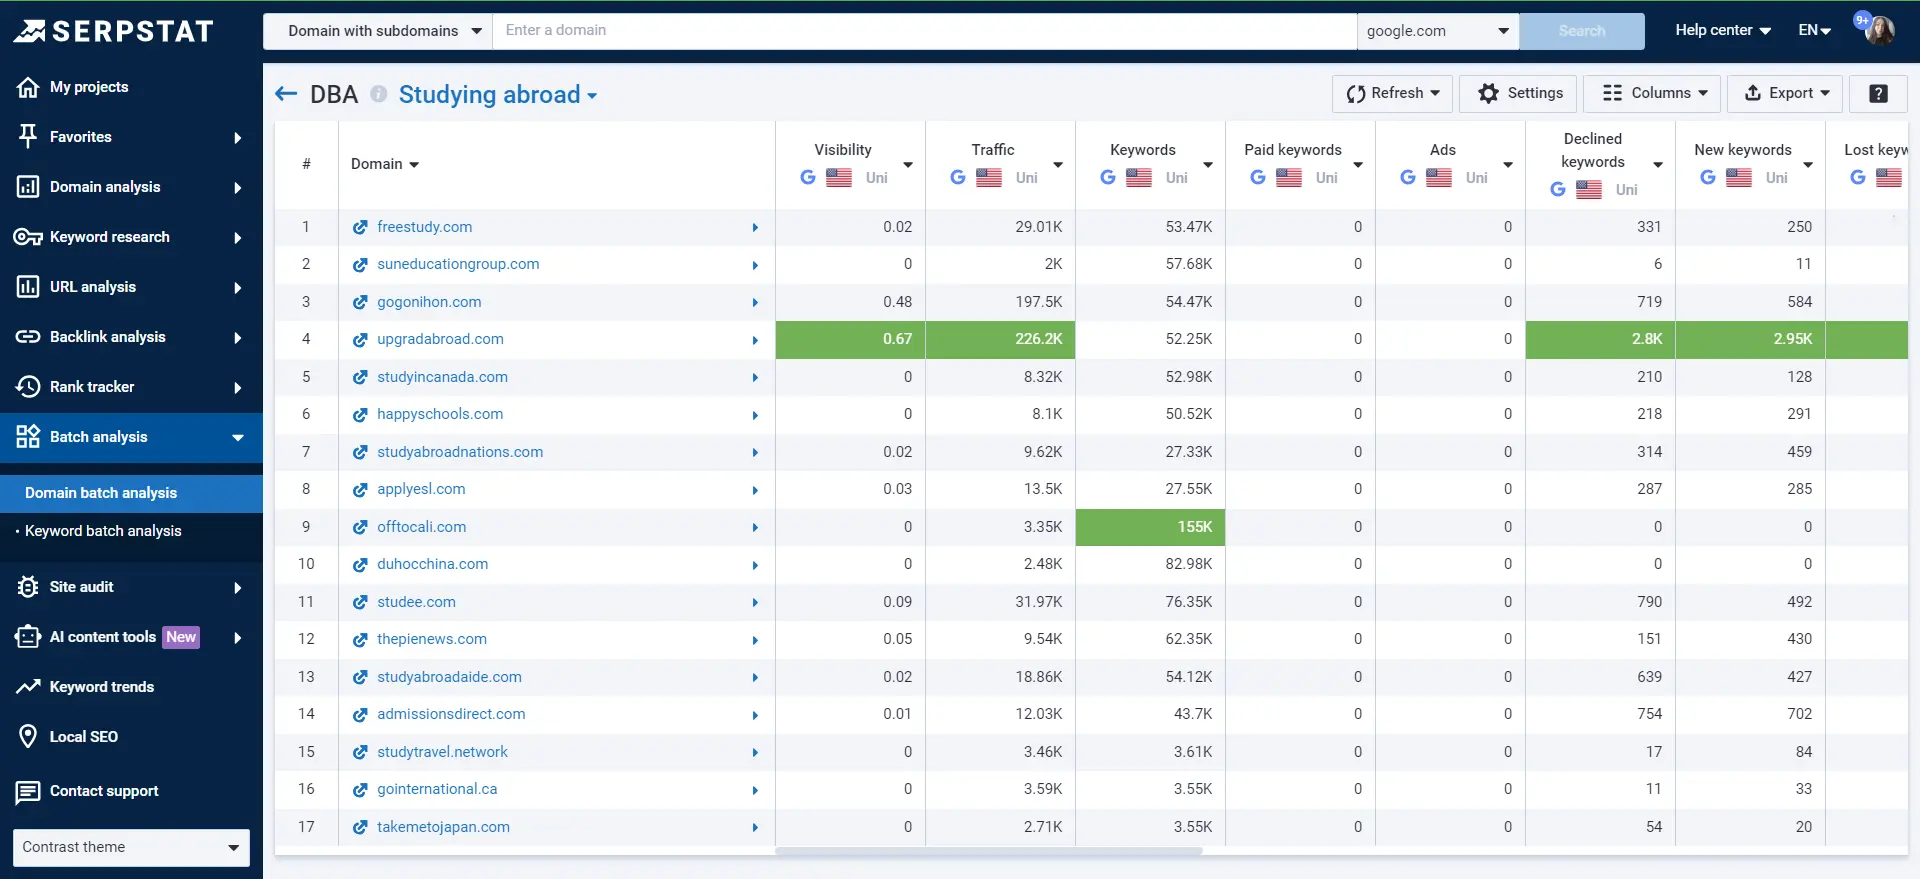1920x879 pixels.
Task: Click the Batch analysis icon
Action: click(28, 437)
